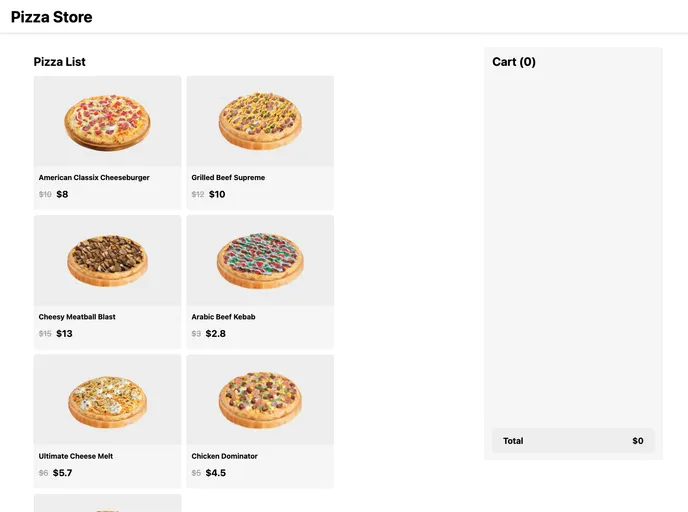
Task: Click the Arabic Beef Kebab pizza image
Action: pyautogui.click(x=260, y=261)
